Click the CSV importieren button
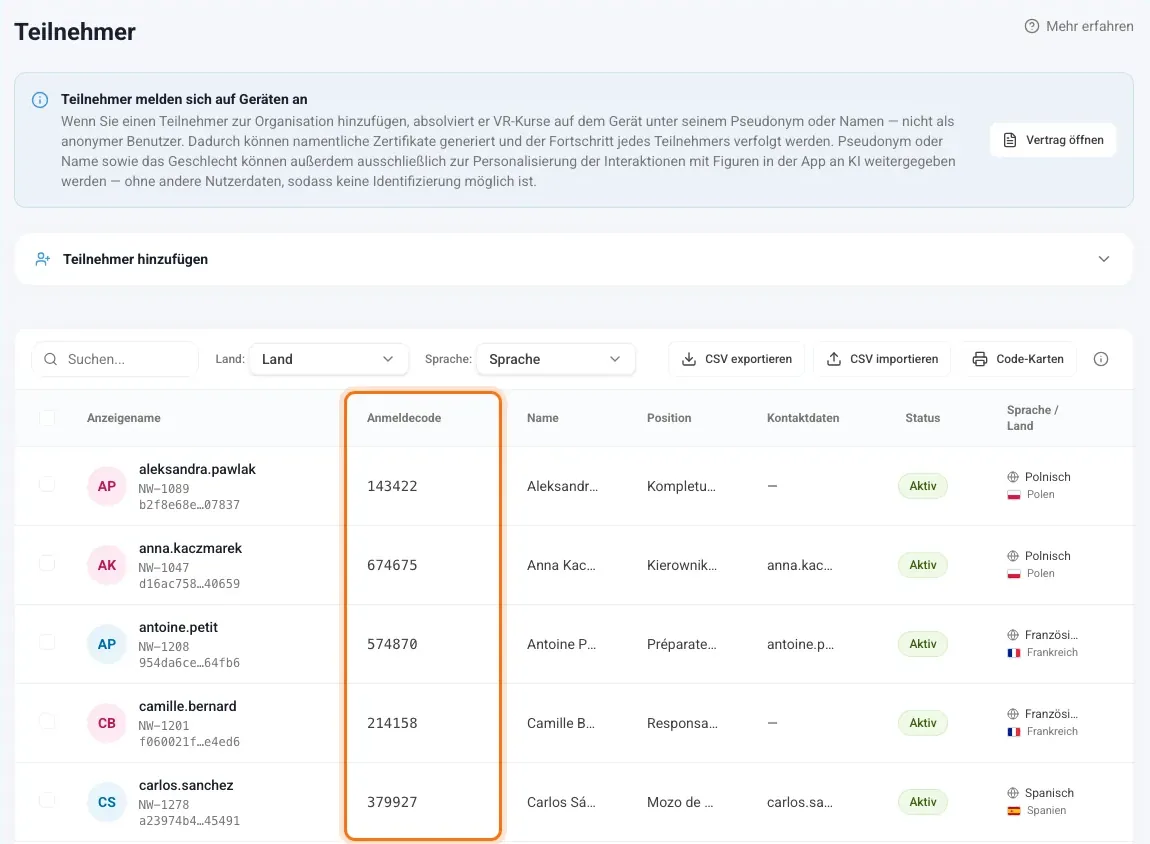The image size is (1150, 844). (882, 359)
